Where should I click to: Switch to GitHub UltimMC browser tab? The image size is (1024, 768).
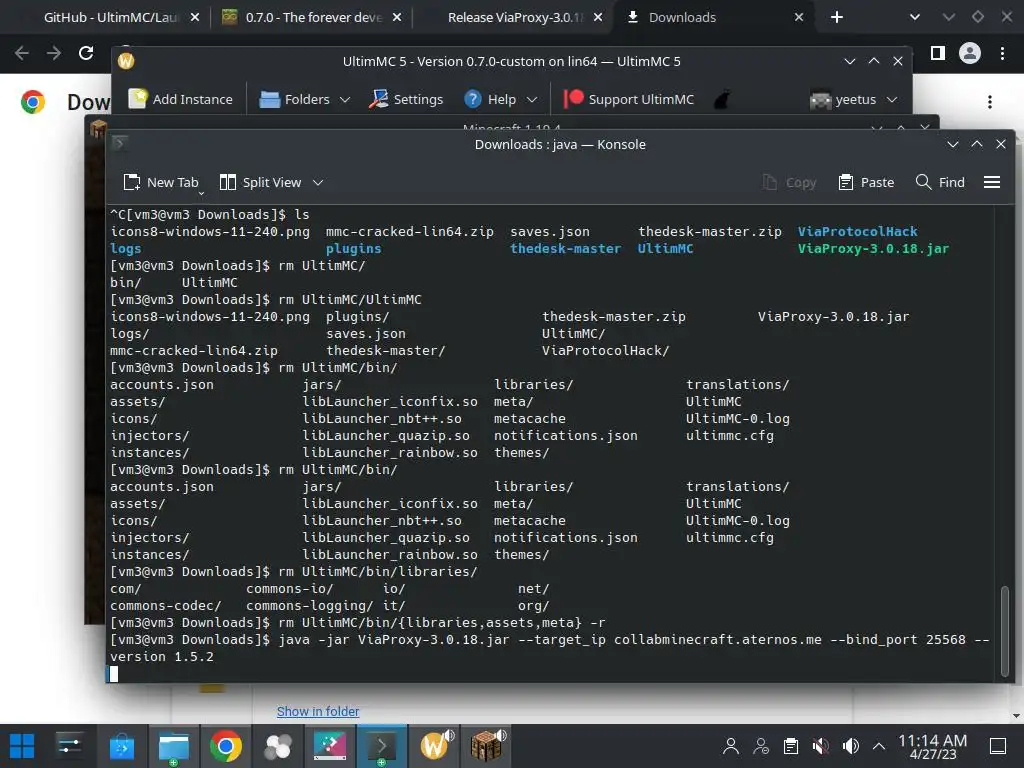(x=112, y=18)
